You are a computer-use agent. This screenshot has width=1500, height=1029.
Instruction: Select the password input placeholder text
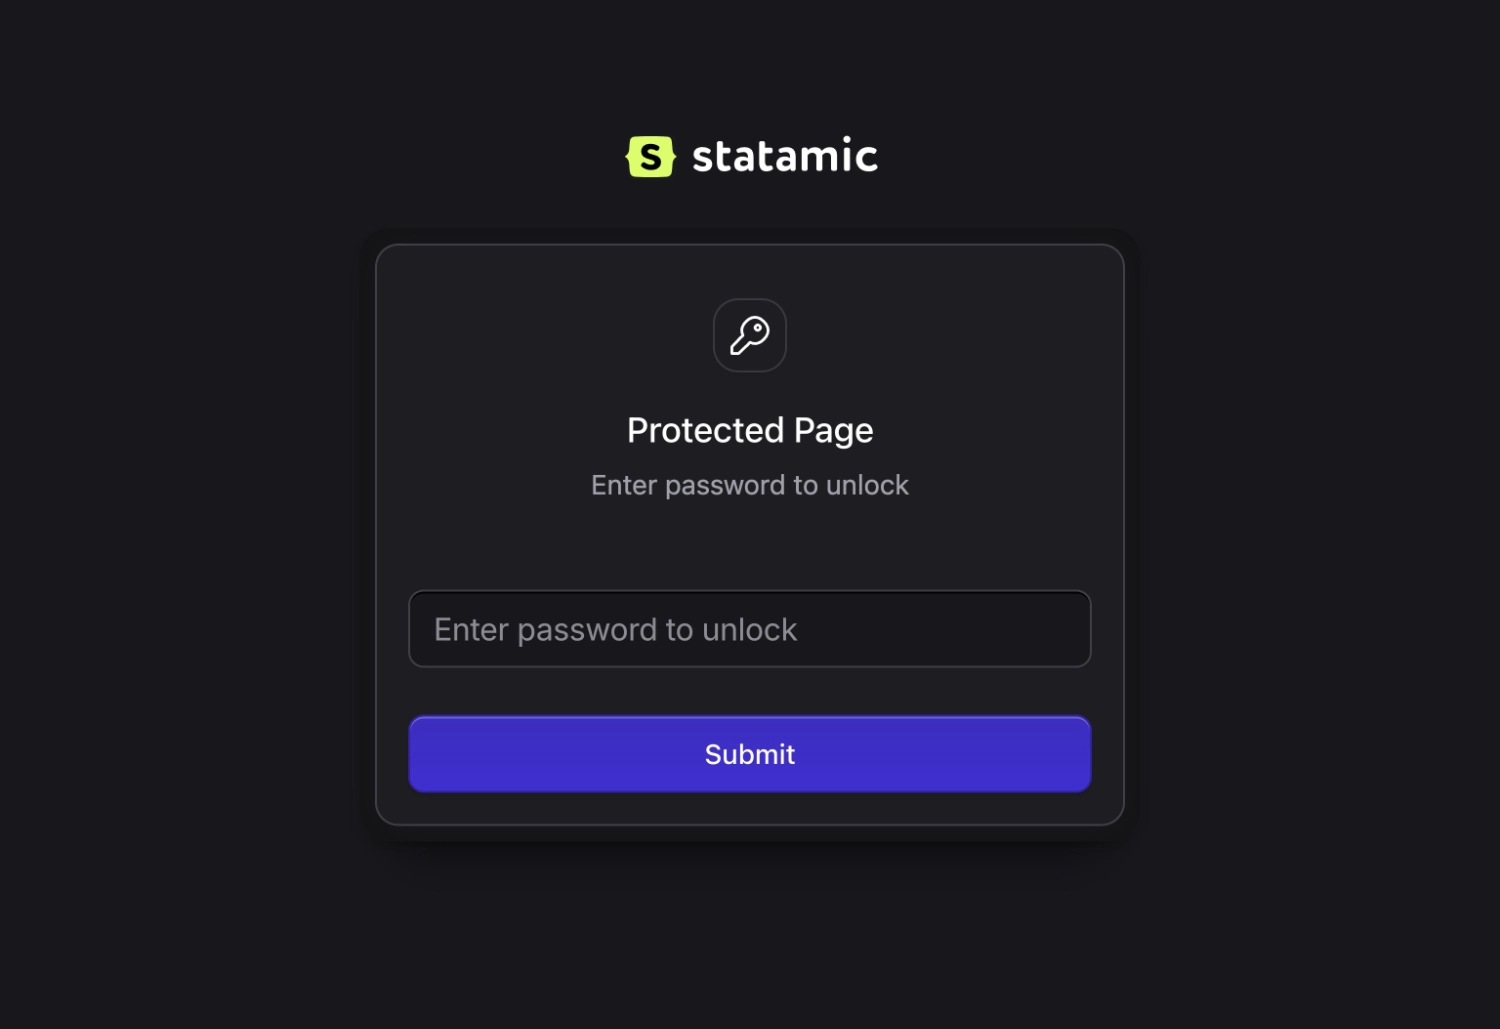614,629
